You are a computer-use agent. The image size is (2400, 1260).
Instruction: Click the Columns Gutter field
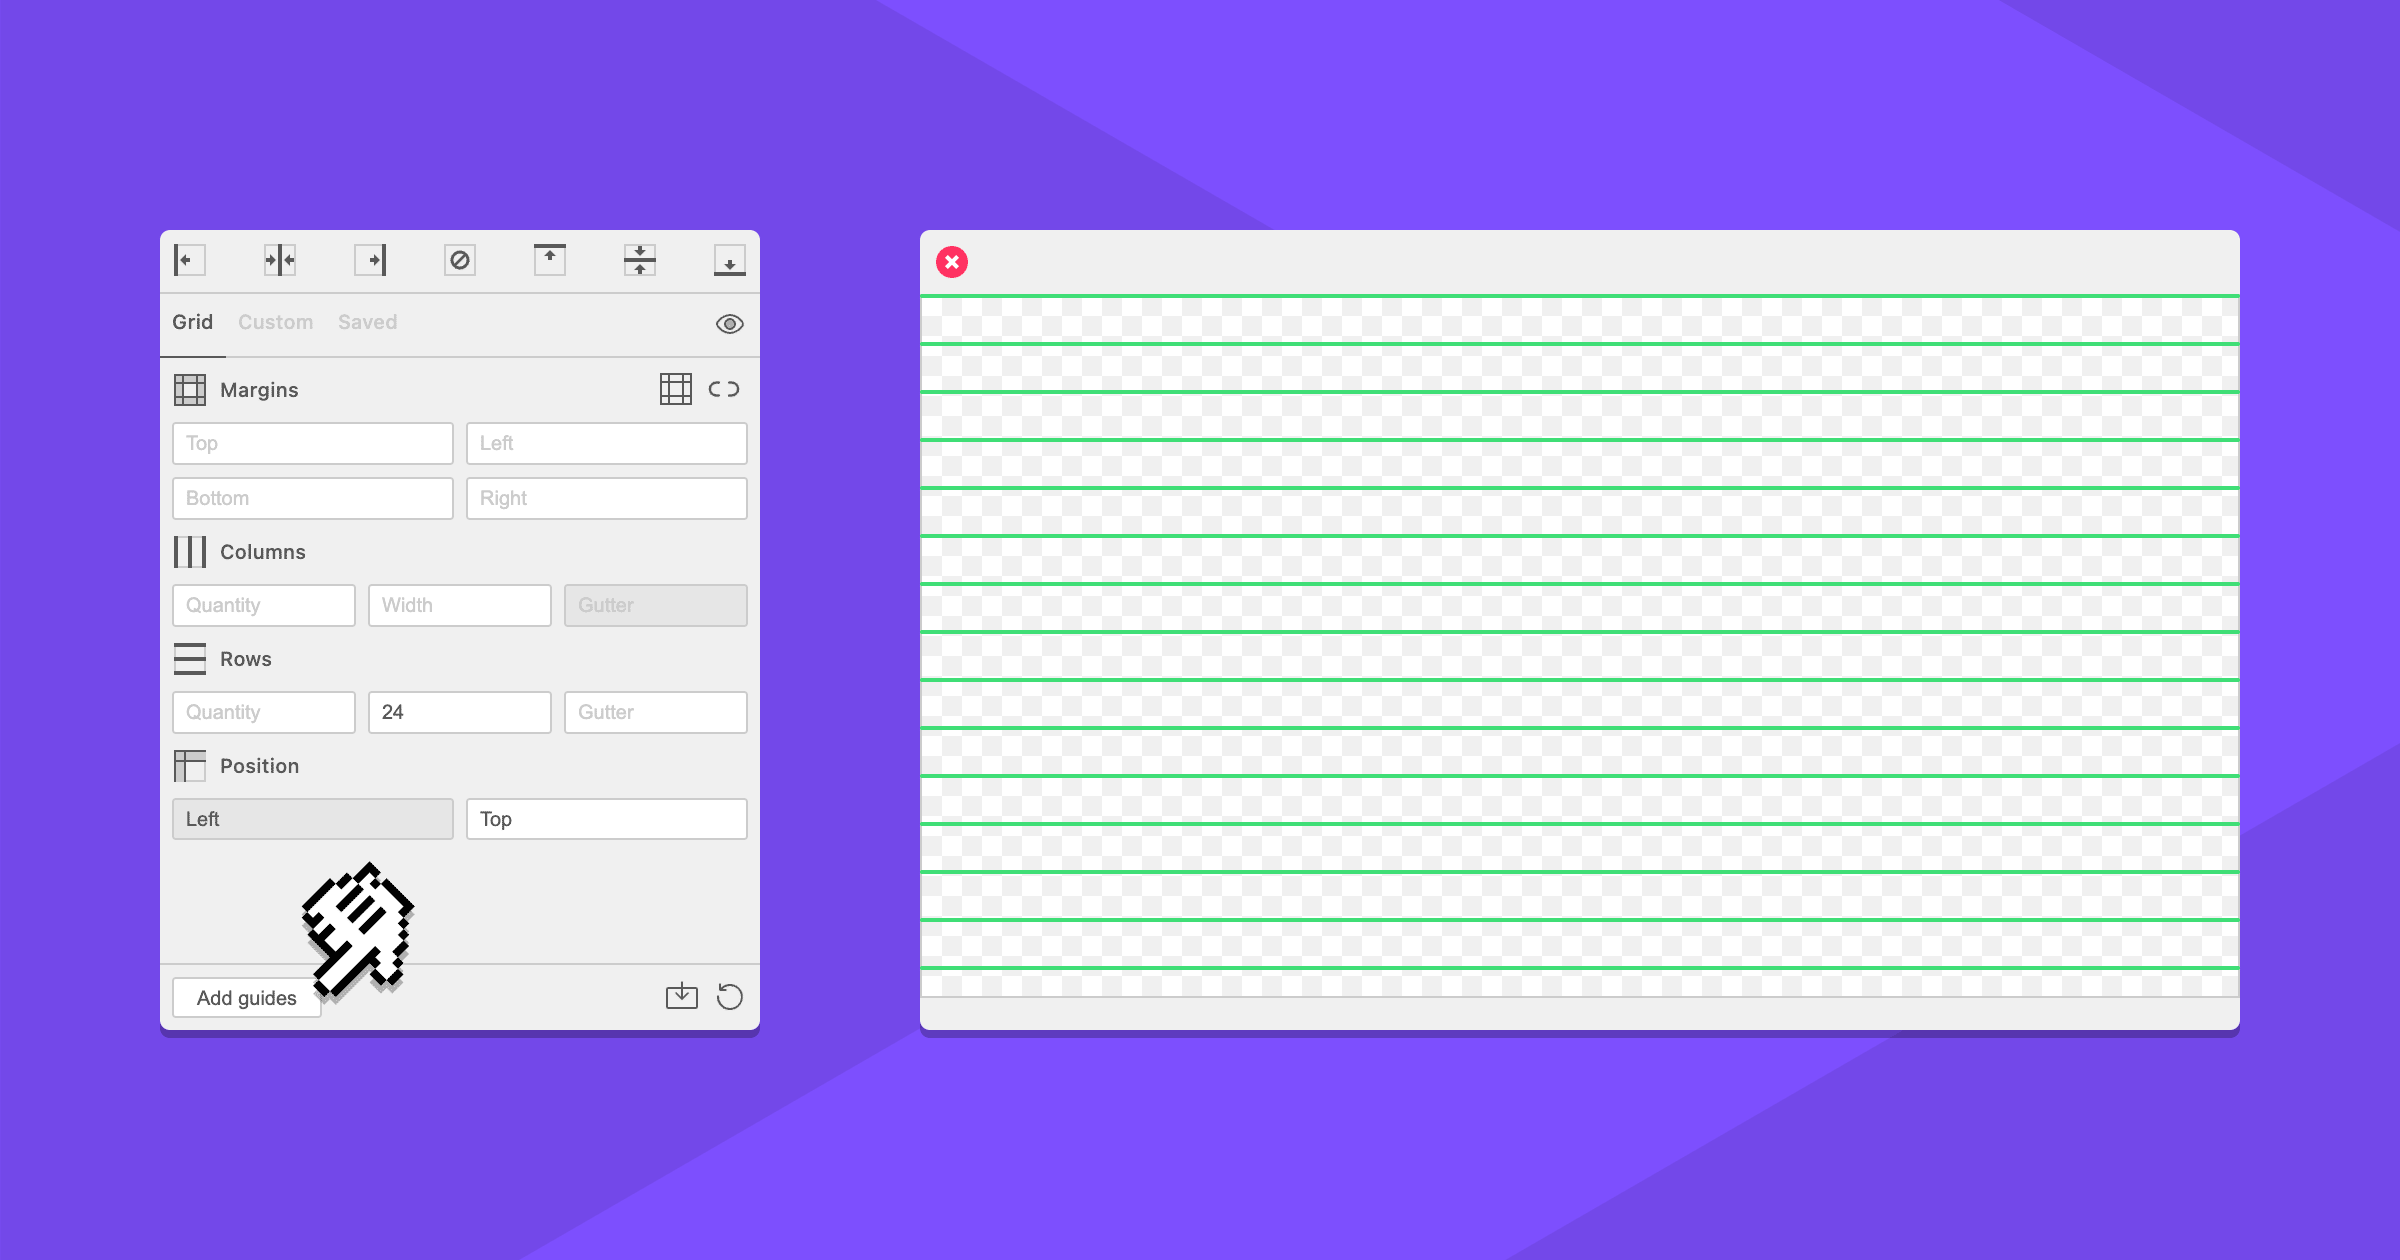point(656,605)
